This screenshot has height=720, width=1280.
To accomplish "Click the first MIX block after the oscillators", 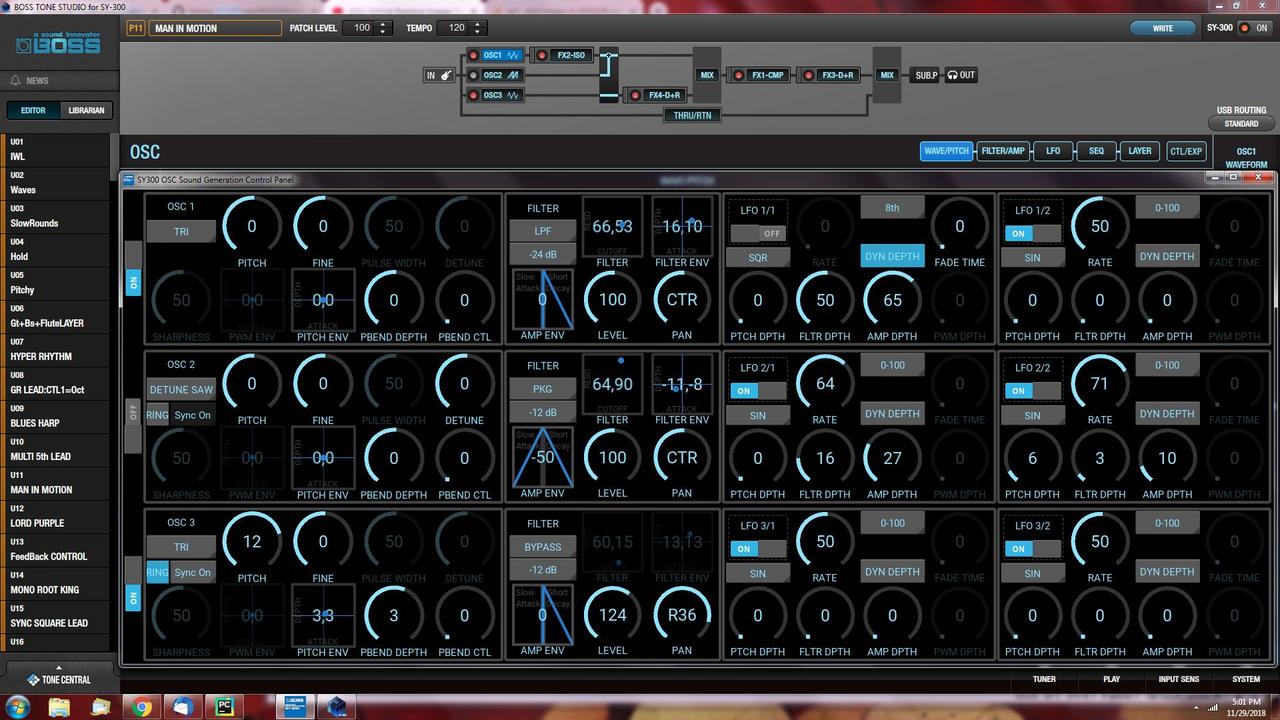I will 707,75.
